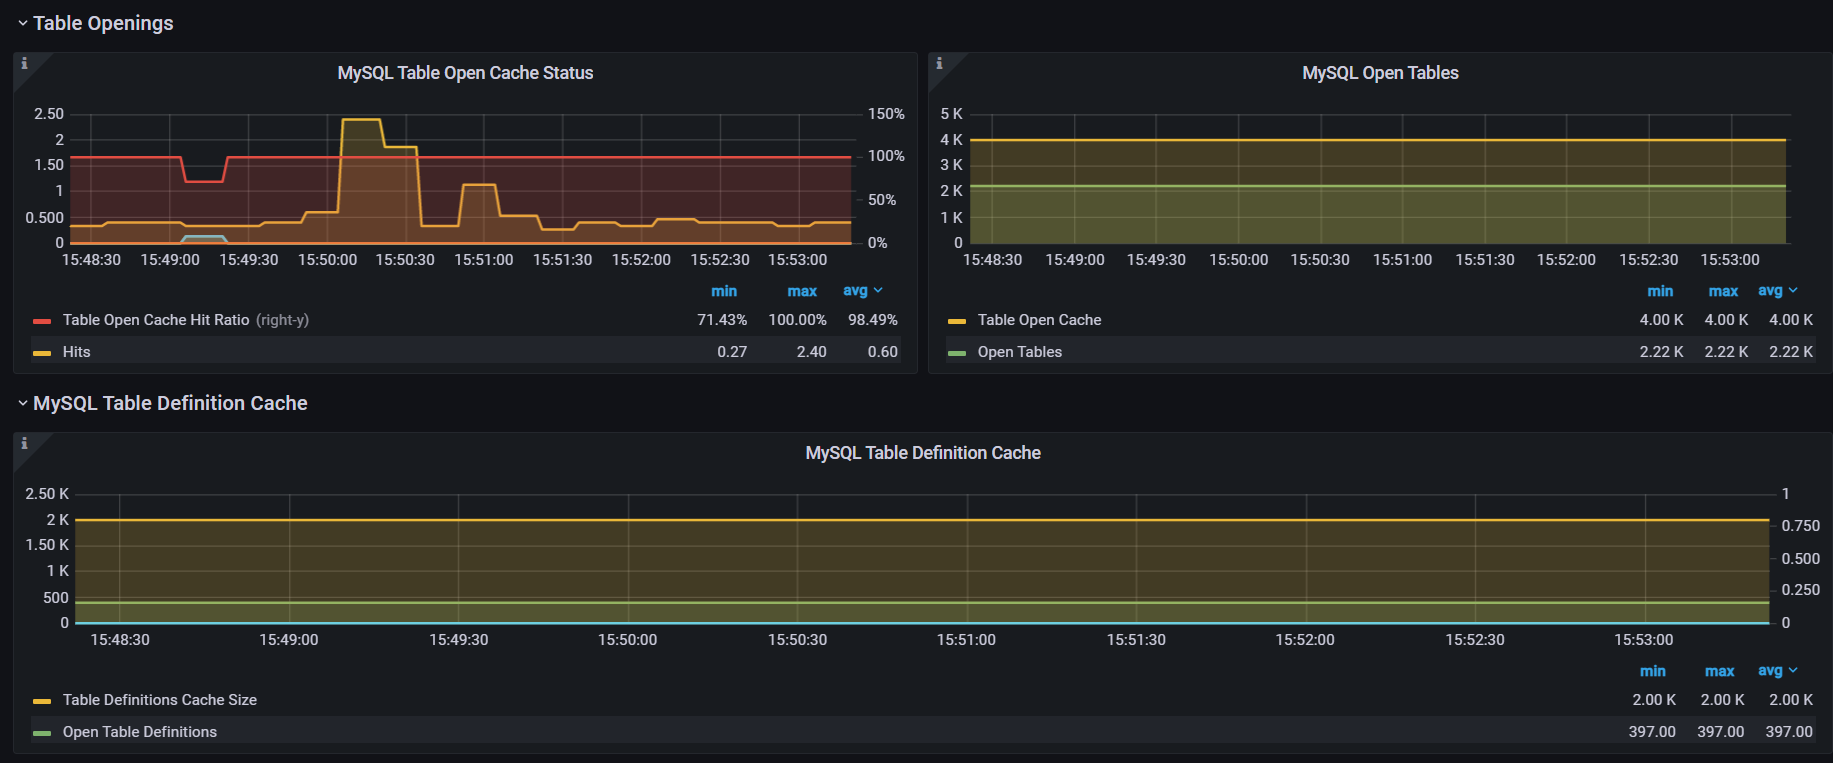The height and width of the screenshot is (763, 1833).
Task: Toggle Hits series in legend
Action: coord(77,352)
